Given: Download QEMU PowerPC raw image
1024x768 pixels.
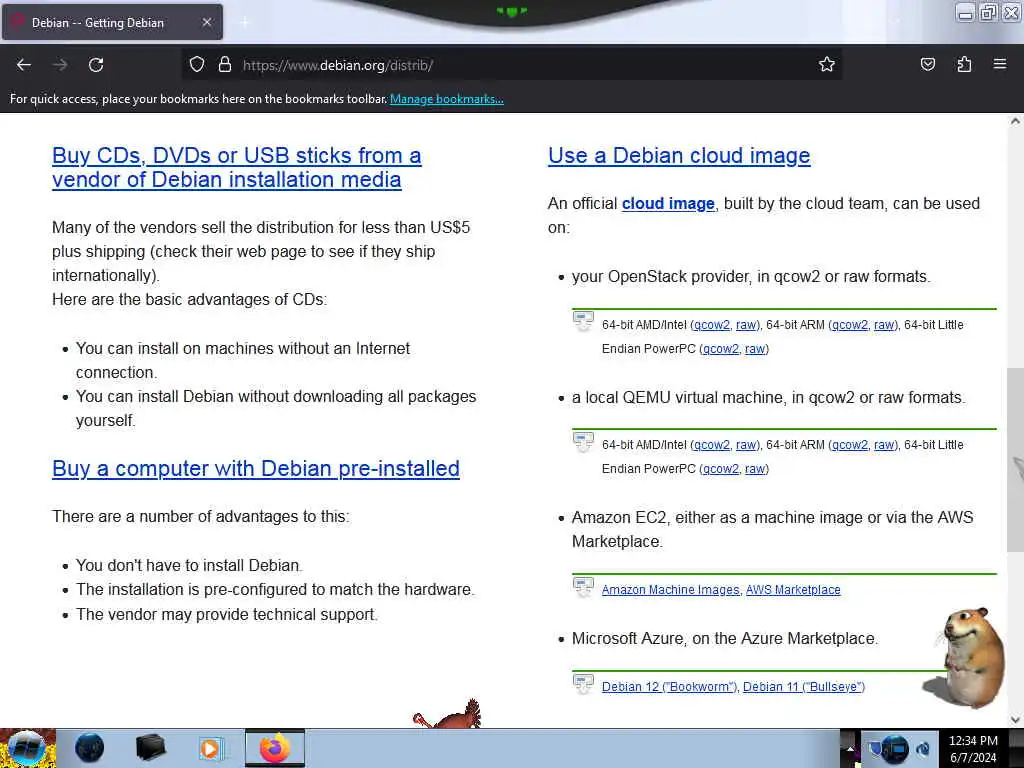Looking at the screenshot, I should [x=756, y=469].
